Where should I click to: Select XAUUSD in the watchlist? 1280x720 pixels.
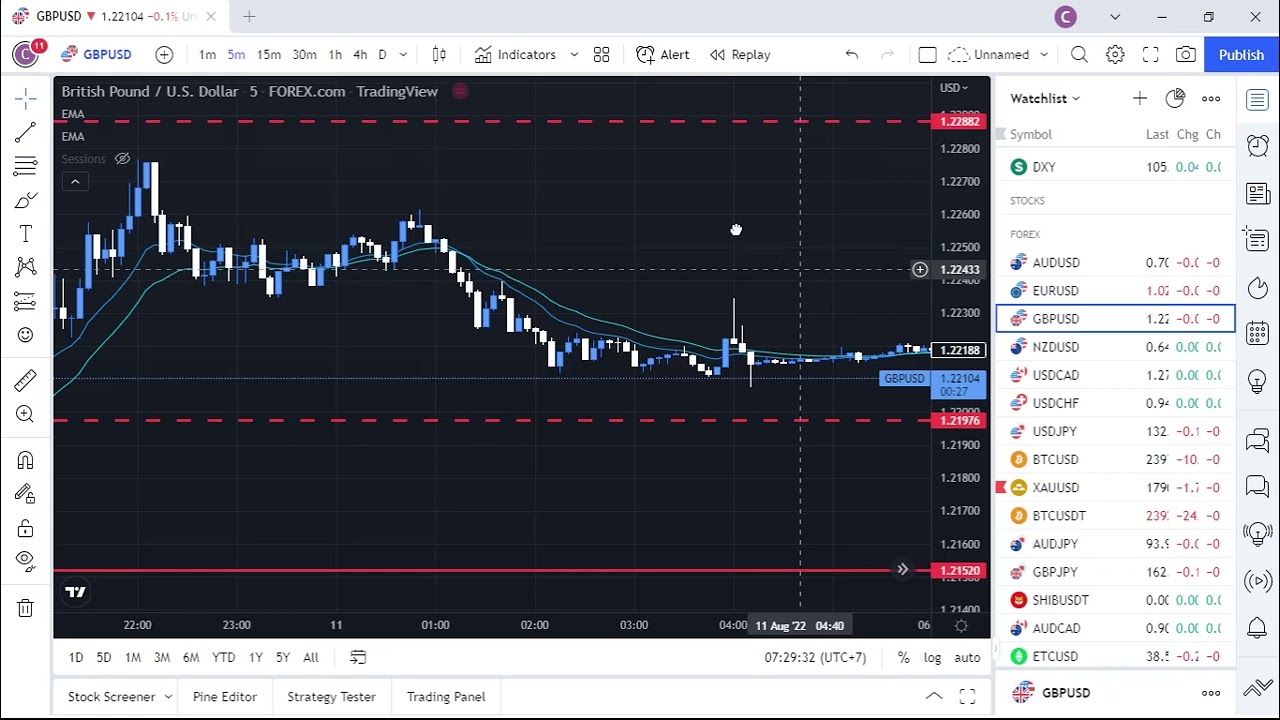[x=1116, y=488]
